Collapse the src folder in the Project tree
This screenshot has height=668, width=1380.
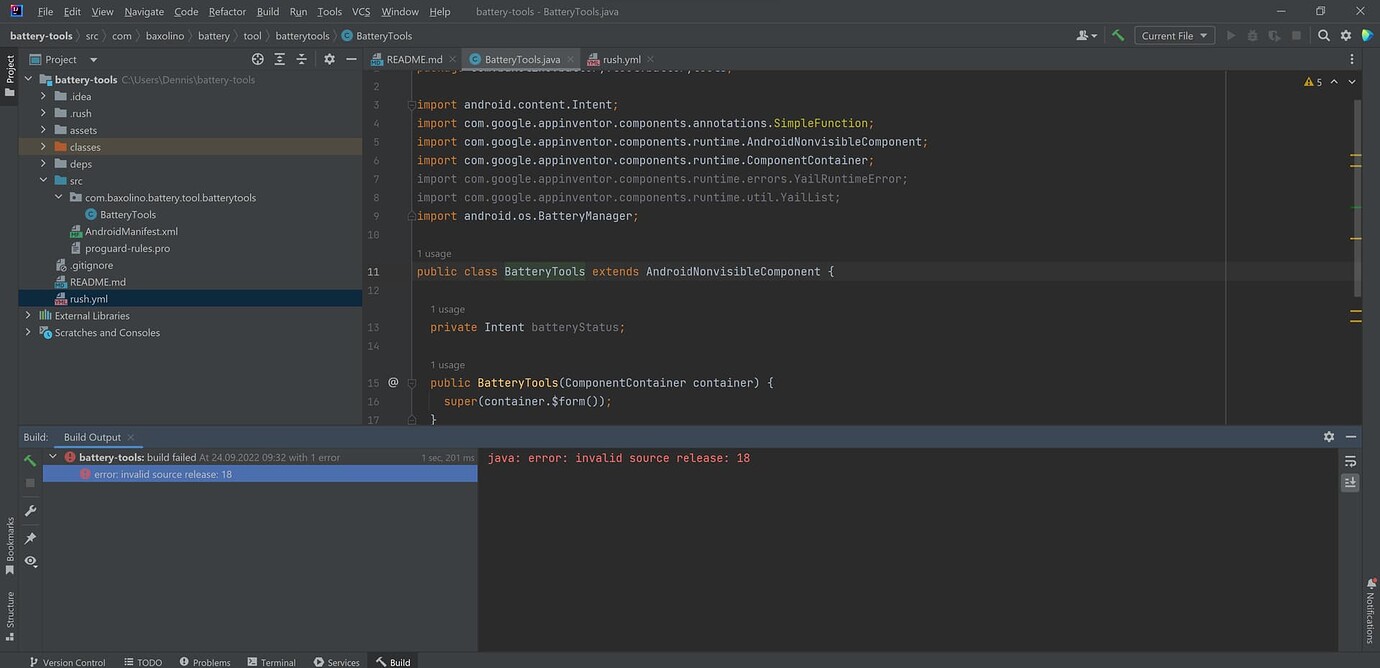point(42,180)
